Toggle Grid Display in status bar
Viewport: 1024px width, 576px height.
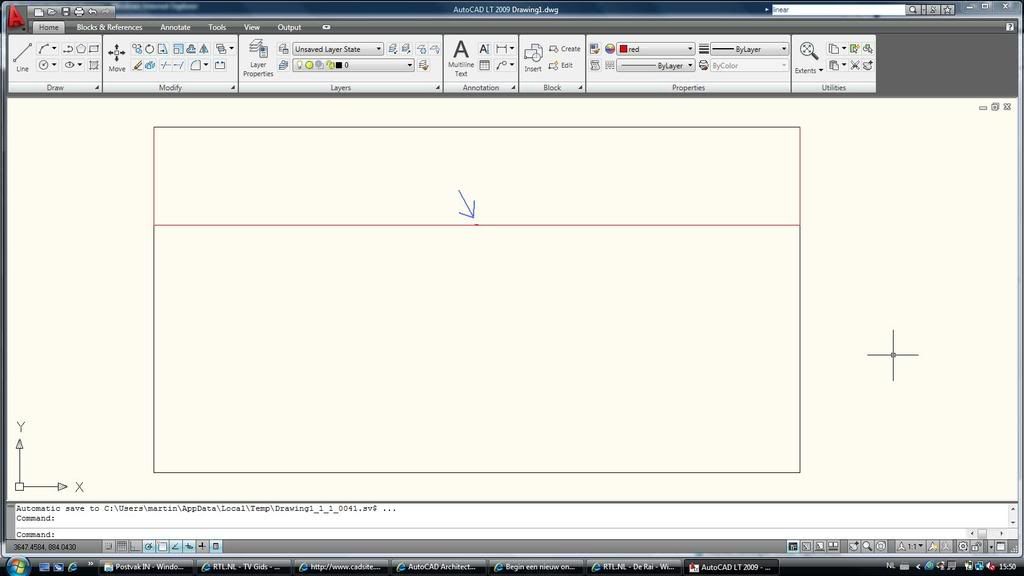click(x=122, y=547)
